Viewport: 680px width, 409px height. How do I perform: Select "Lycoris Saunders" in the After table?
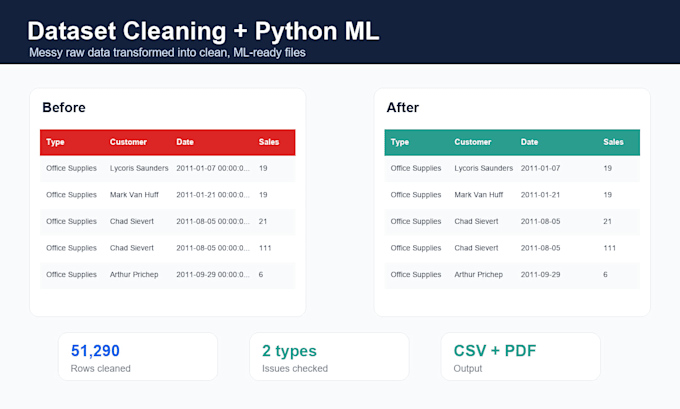coord(484,168)
